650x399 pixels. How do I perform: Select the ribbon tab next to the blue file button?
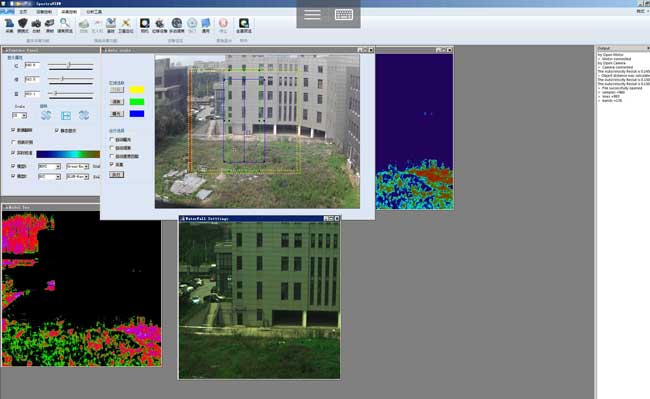click(24, 12)
